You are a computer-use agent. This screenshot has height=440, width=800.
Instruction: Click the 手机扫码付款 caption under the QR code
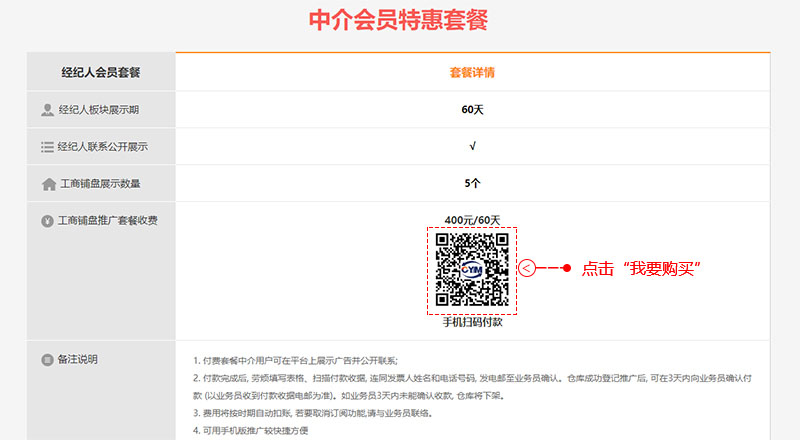[x=472, y=322]
